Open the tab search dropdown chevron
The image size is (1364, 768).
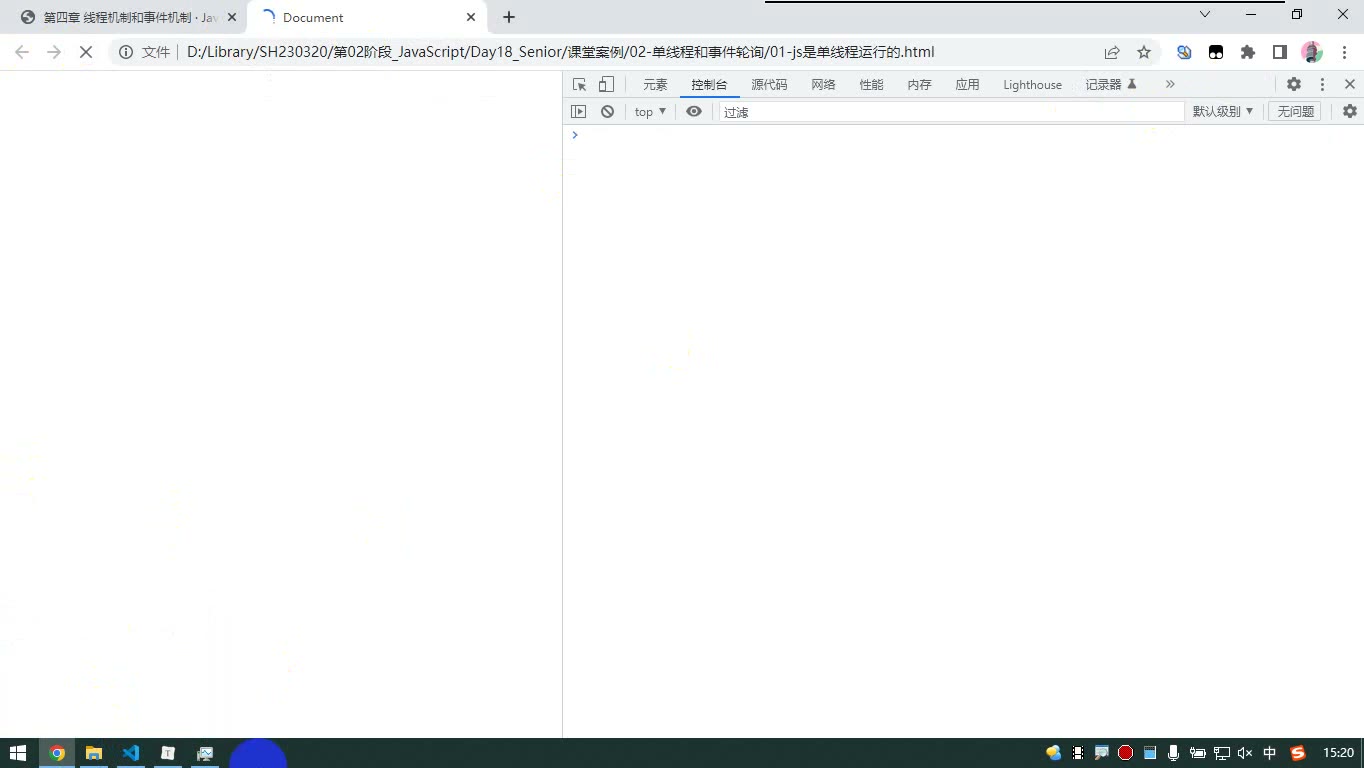click(1205, 14)
